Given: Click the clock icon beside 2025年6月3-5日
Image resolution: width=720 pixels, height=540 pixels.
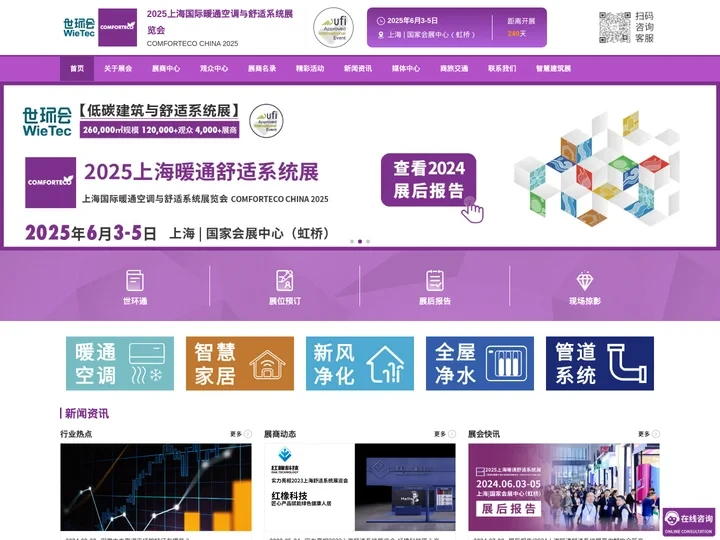Looking at the screenshot, I should coord(381,21).
